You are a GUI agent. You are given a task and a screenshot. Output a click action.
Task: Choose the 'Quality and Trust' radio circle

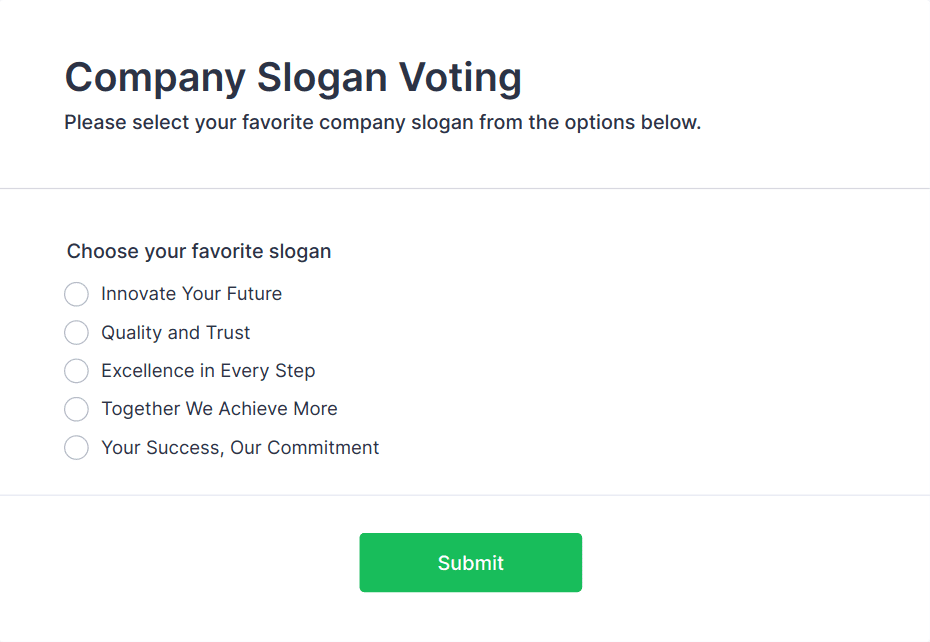76,332
